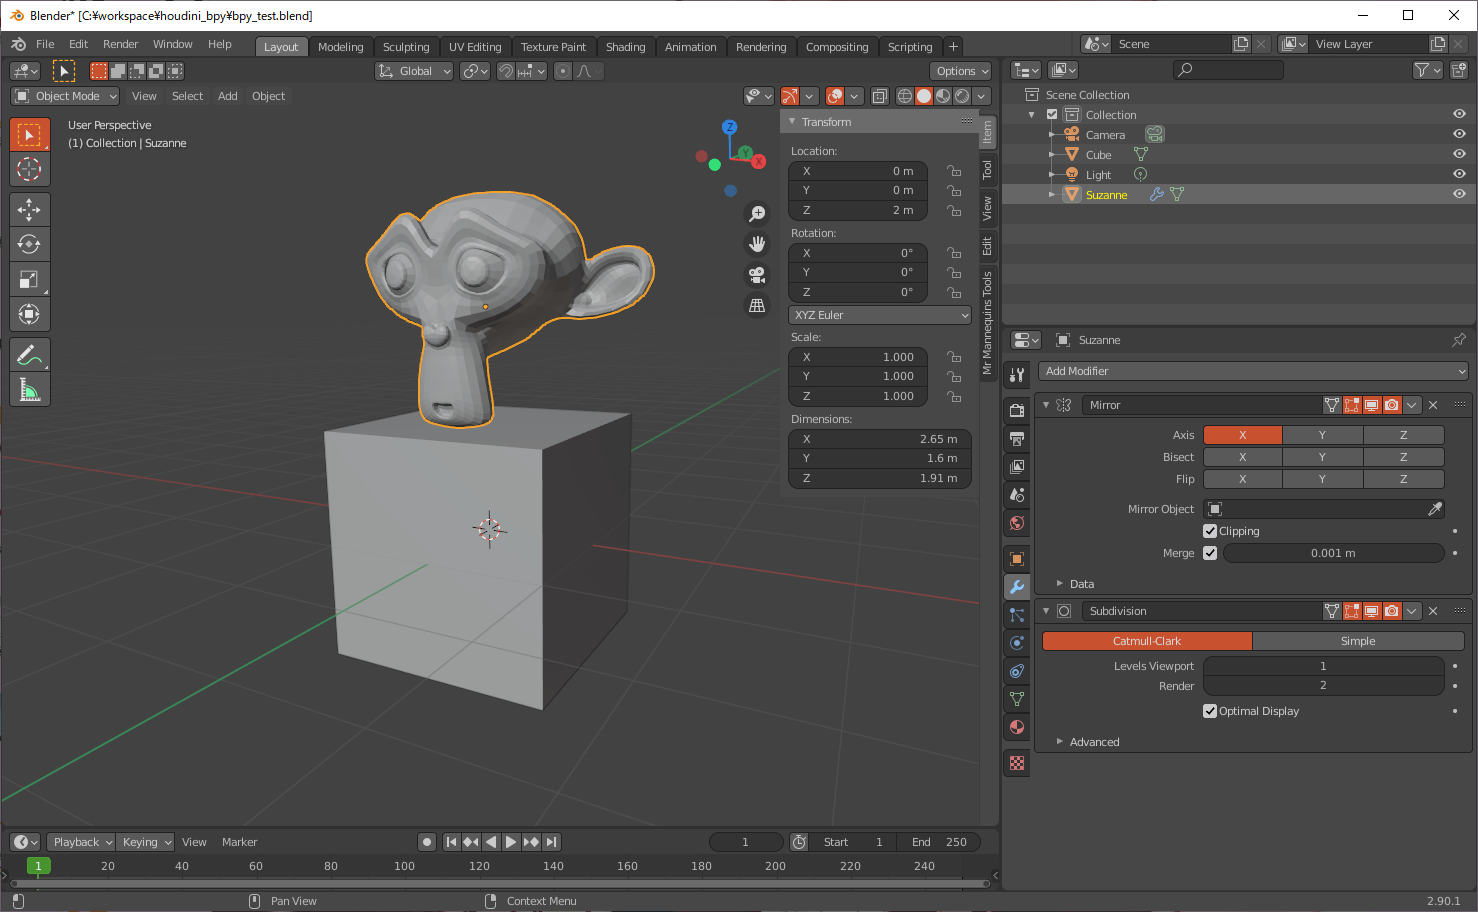Hide the Camera in the outliner
1478x912 pixels.
click(1459, 134)
